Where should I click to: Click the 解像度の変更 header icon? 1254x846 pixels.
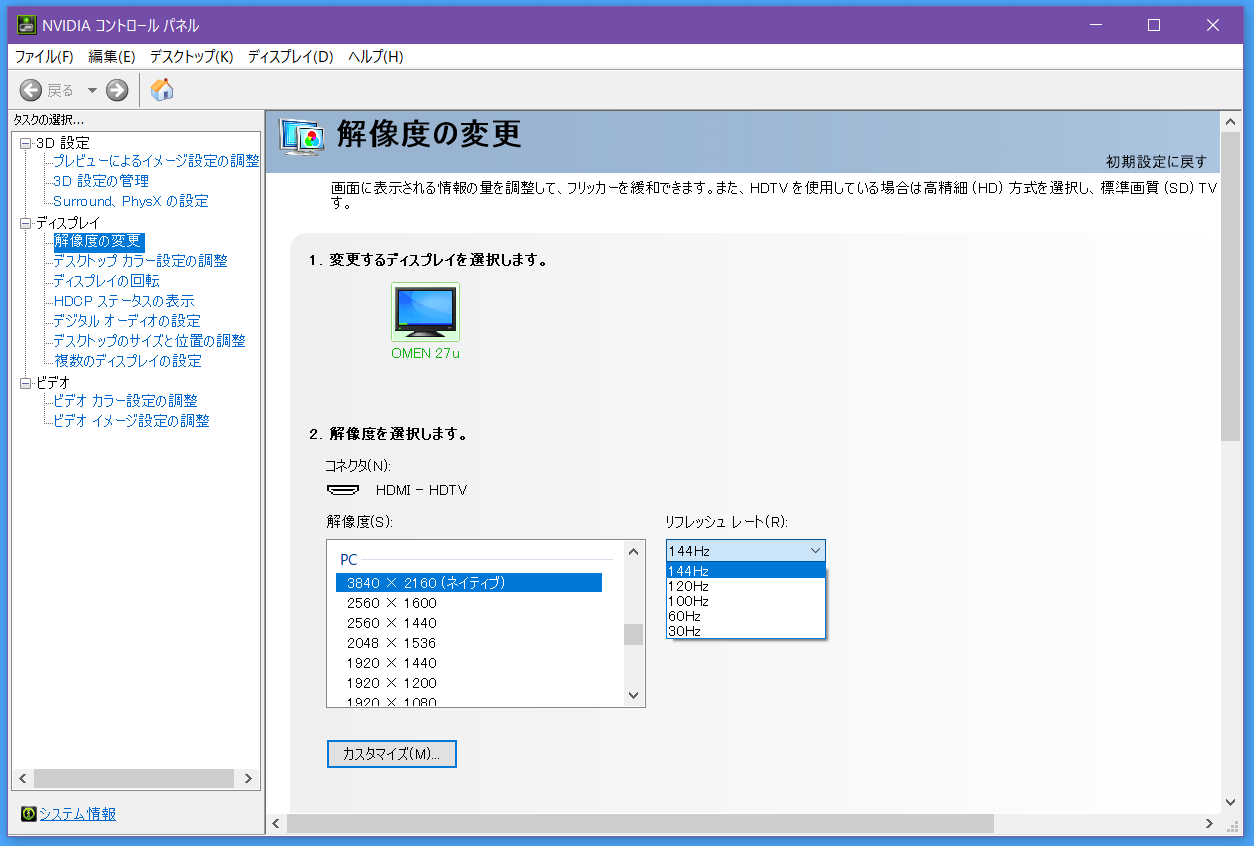302,136
